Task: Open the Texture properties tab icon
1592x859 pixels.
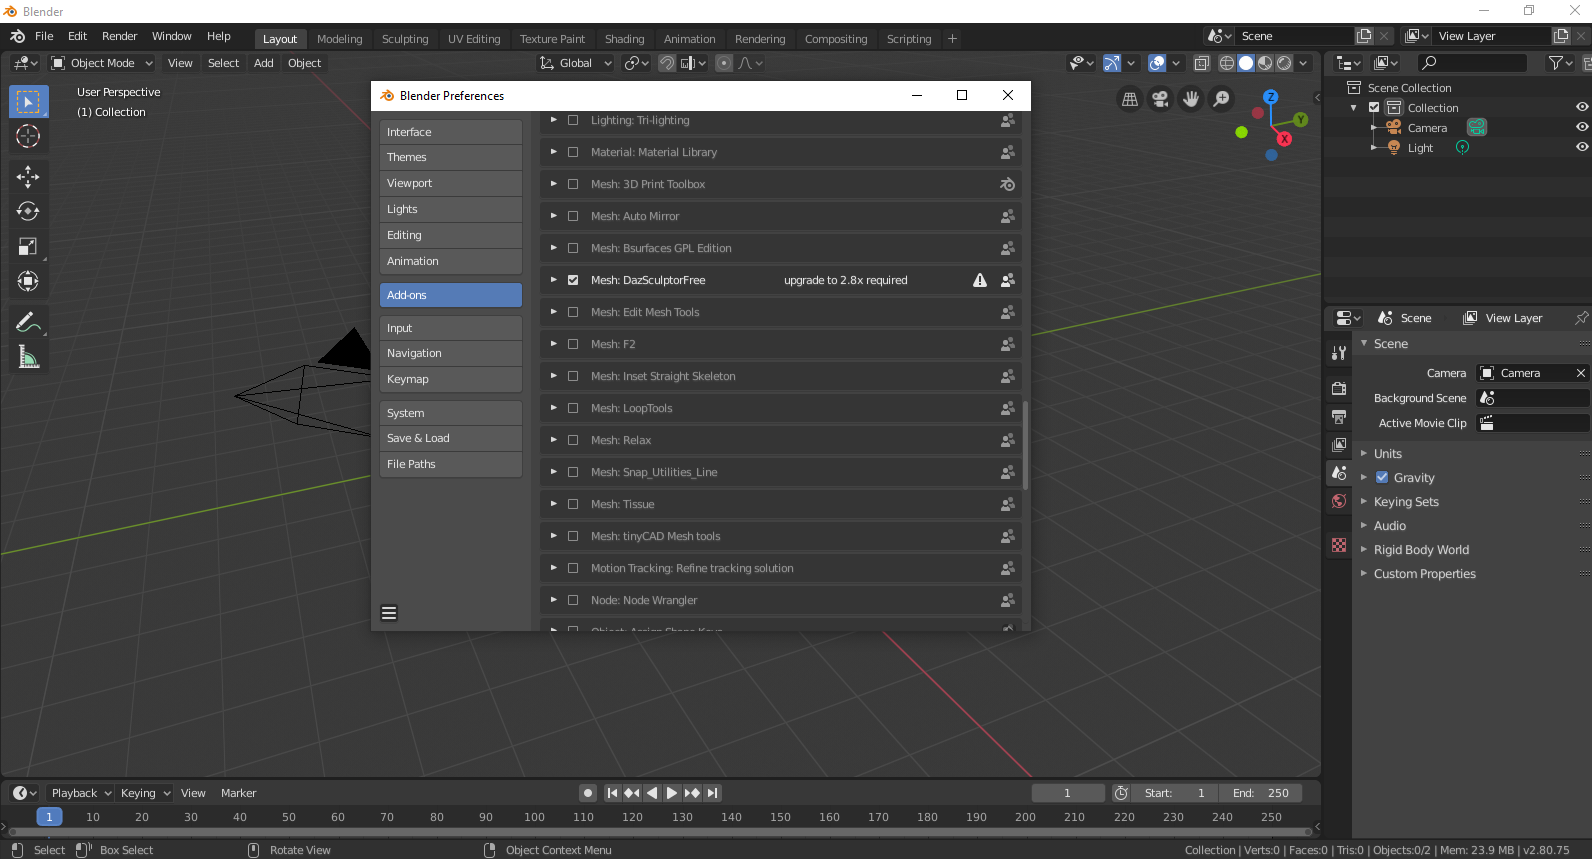Action: coord(1339,545)
